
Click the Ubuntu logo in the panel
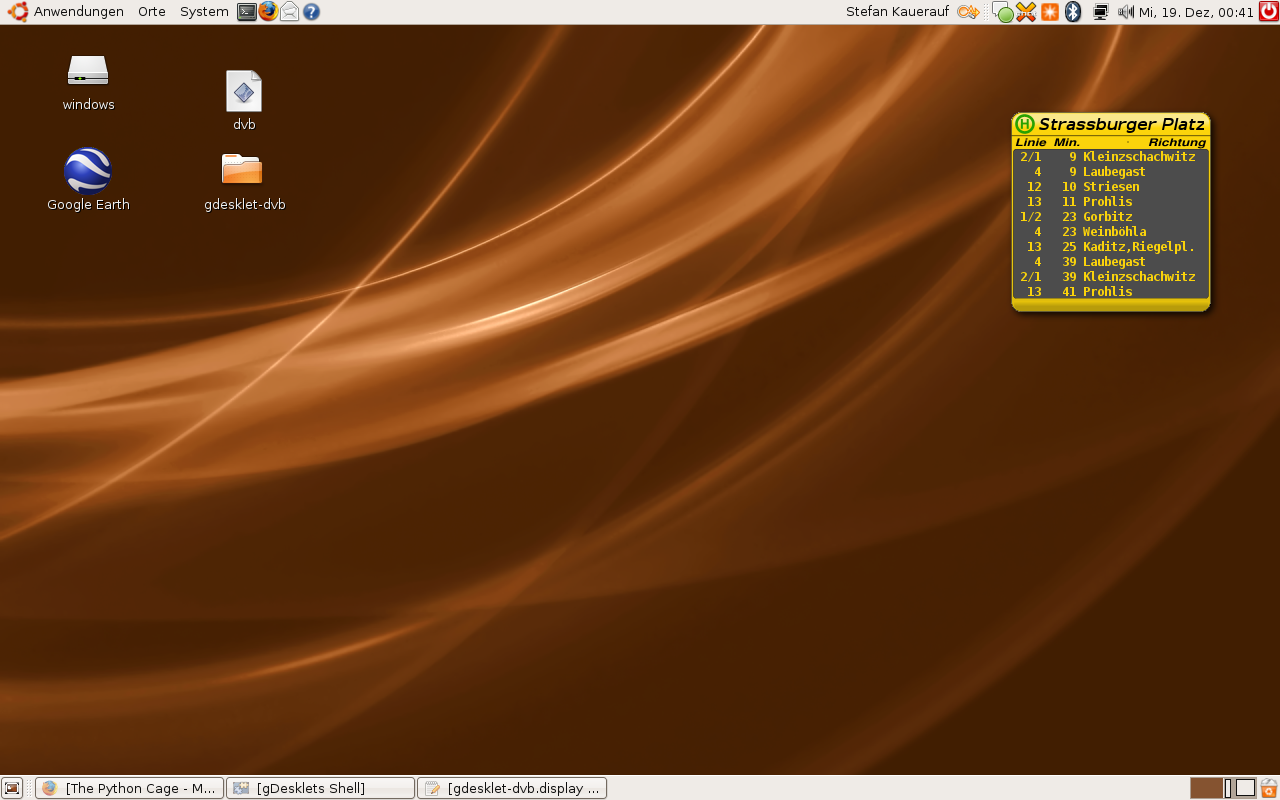point(17,12)
